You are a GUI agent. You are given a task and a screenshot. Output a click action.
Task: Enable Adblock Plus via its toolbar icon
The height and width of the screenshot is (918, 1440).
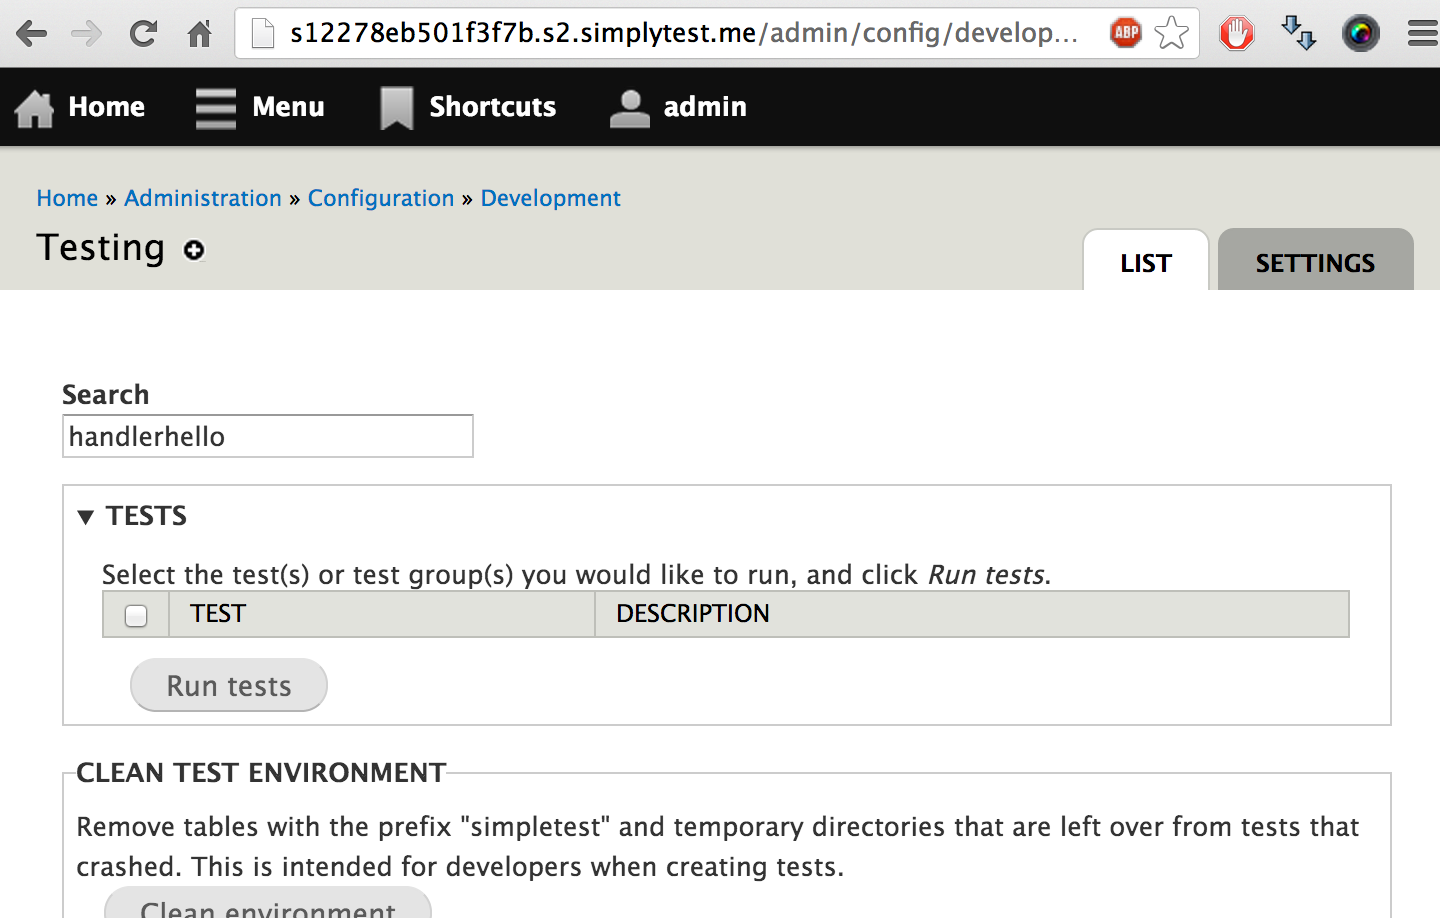[x=1125, y=32]
